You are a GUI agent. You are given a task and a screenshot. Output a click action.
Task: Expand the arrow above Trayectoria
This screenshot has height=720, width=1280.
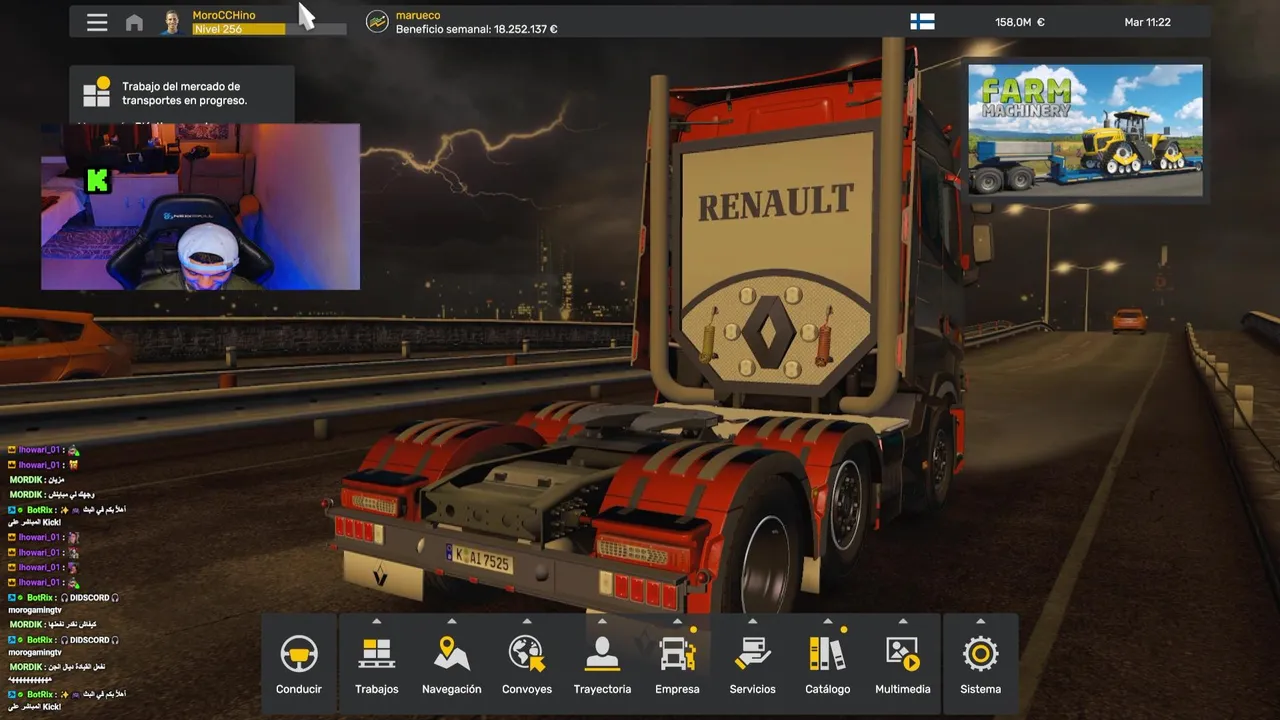pos(602,621)
